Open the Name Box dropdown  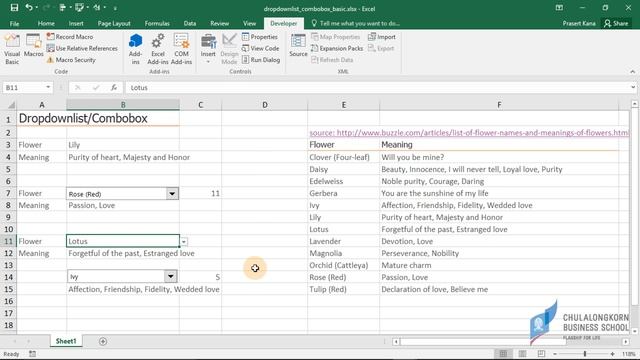click(48, 87)
